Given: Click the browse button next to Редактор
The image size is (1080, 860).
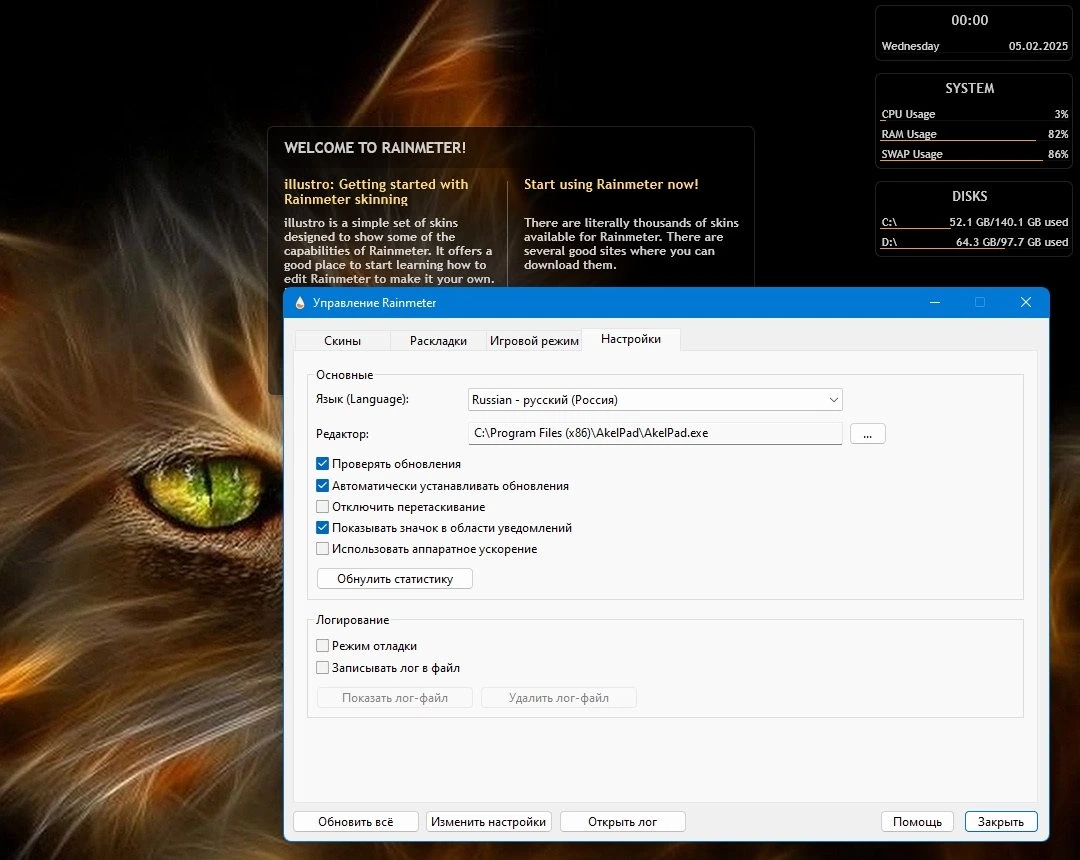Looking at the screenshot, I should [868, 434].
